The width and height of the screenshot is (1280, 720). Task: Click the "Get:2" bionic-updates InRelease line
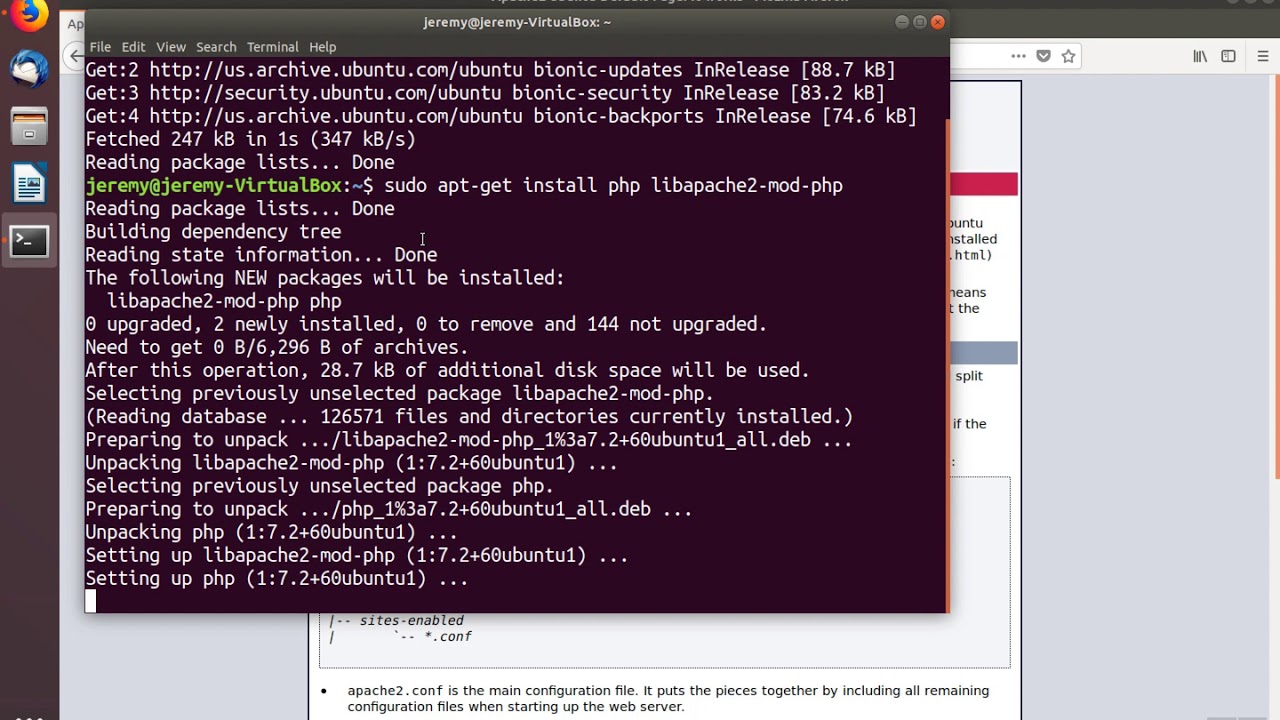point(490,70)
